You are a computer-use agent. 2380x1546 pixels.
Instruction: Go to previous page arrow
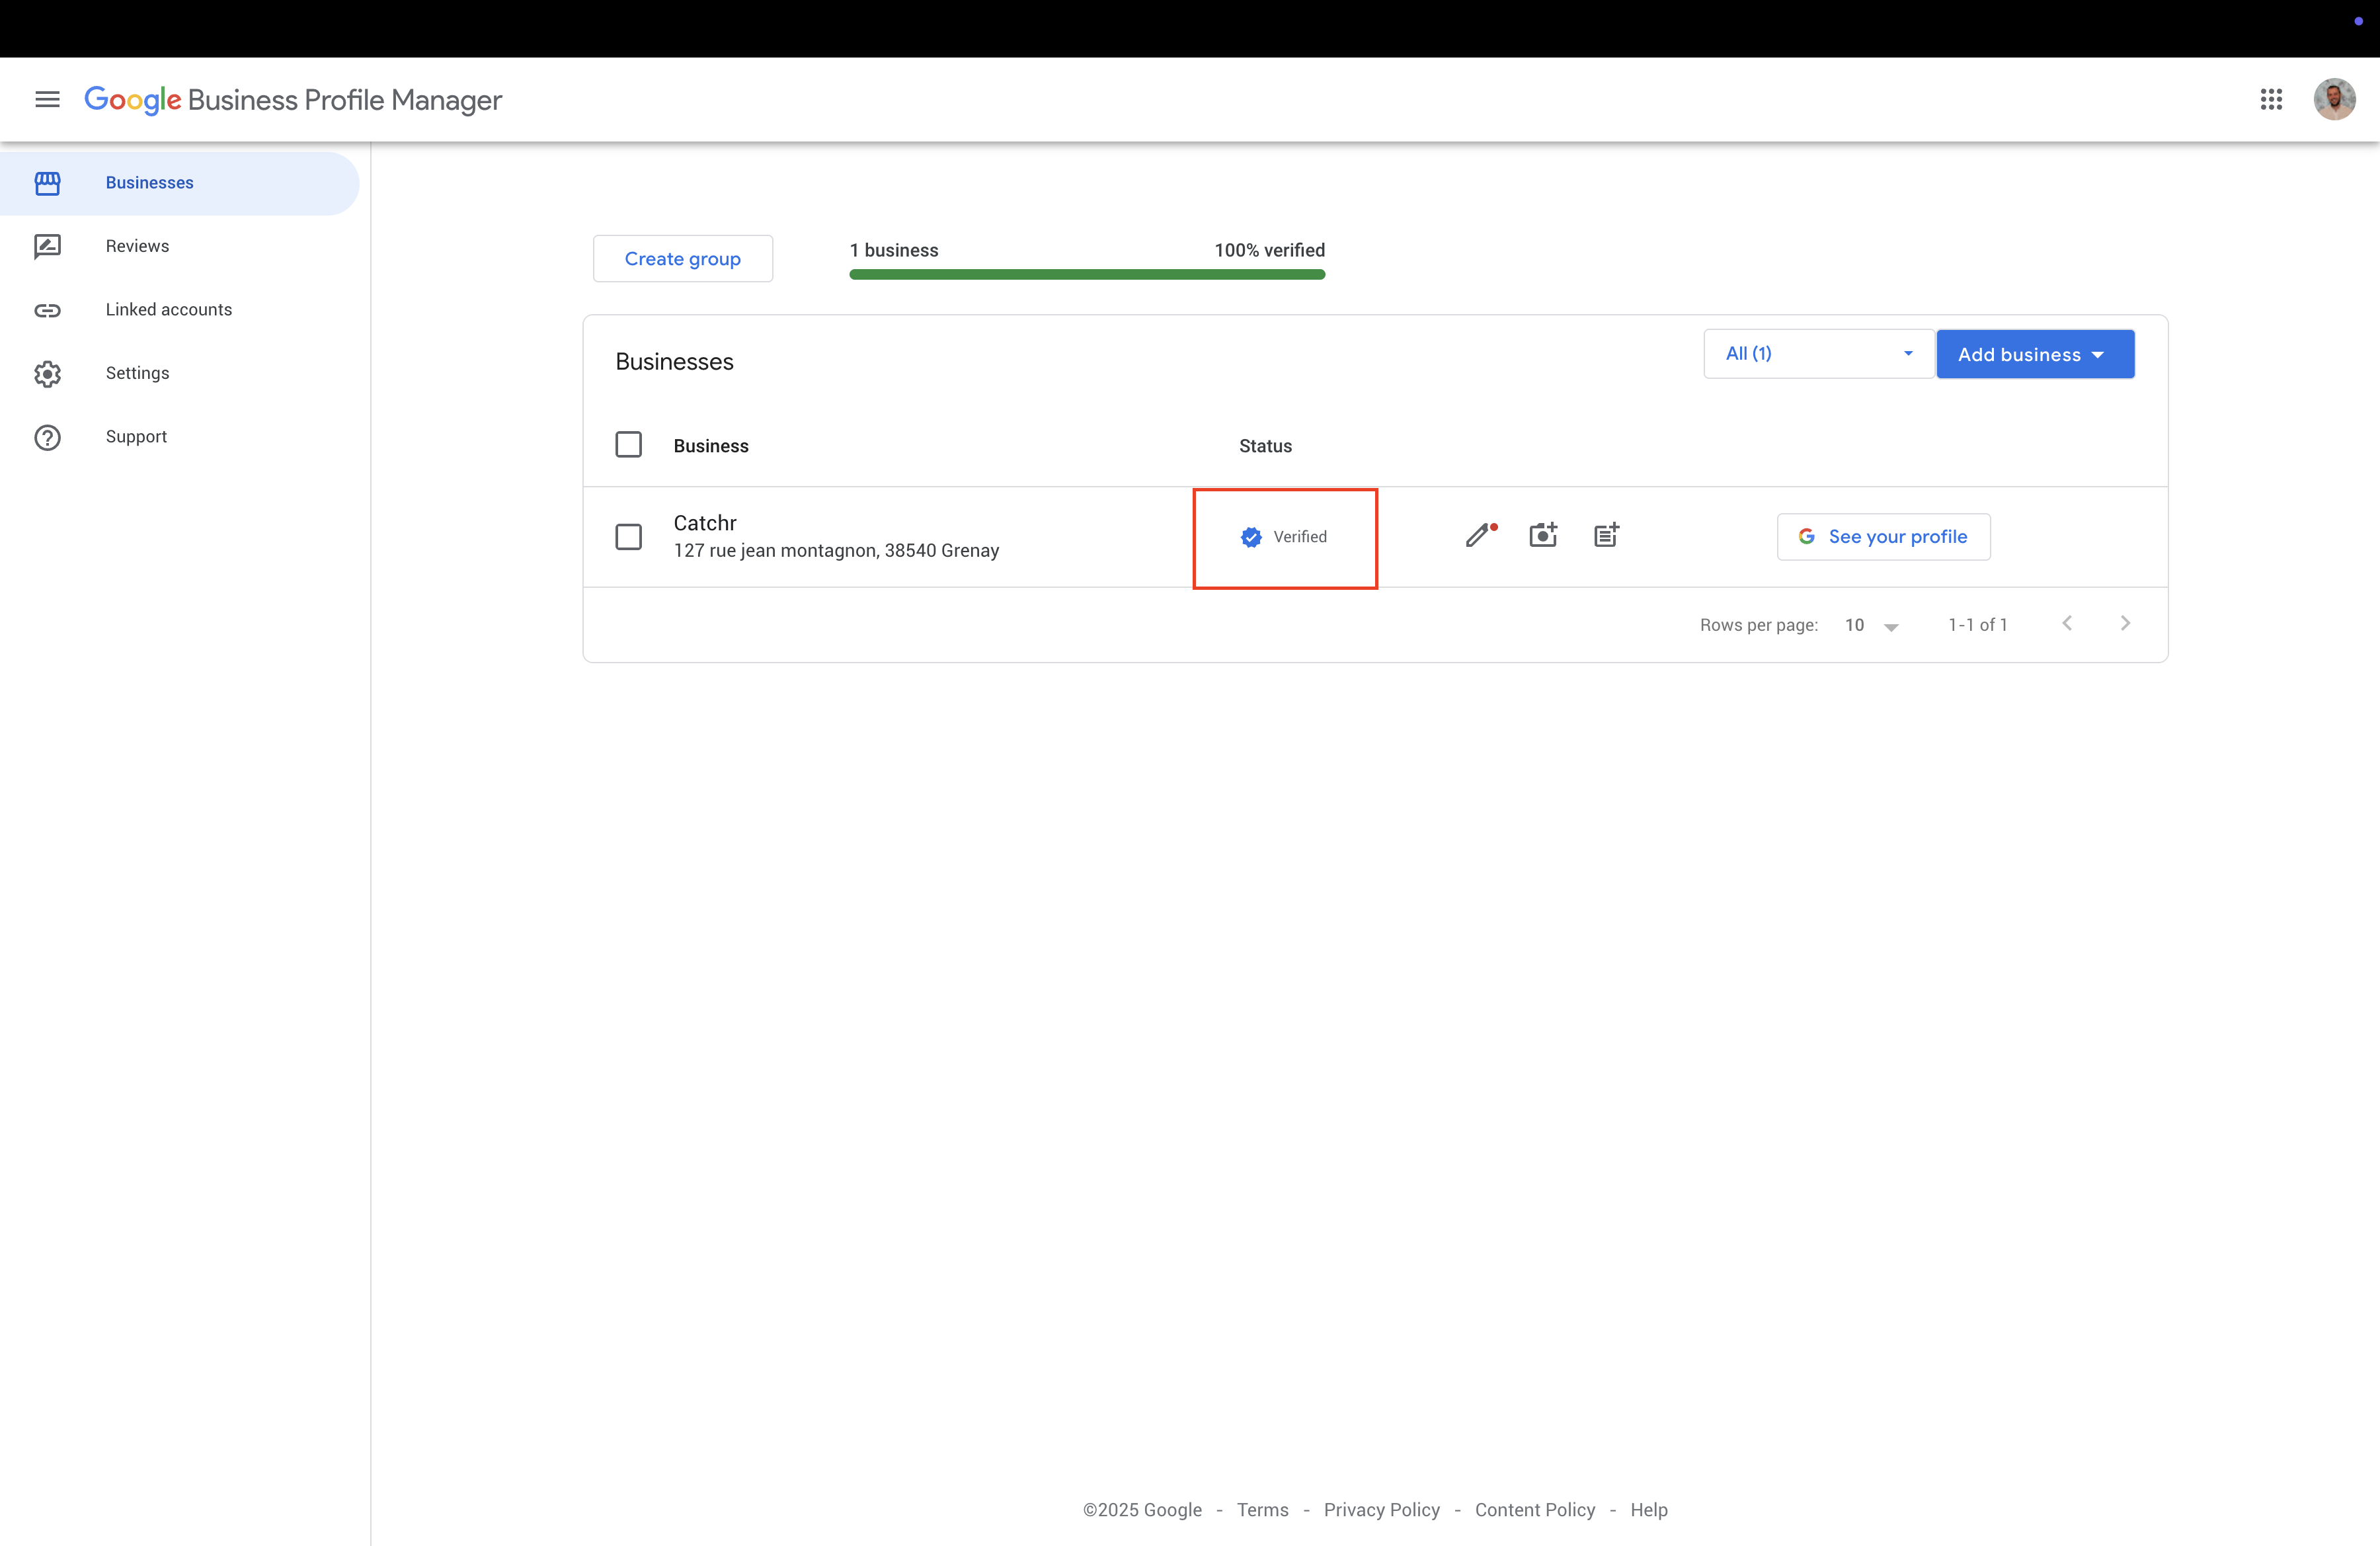pyautogui.click(x=2067, y=623)
